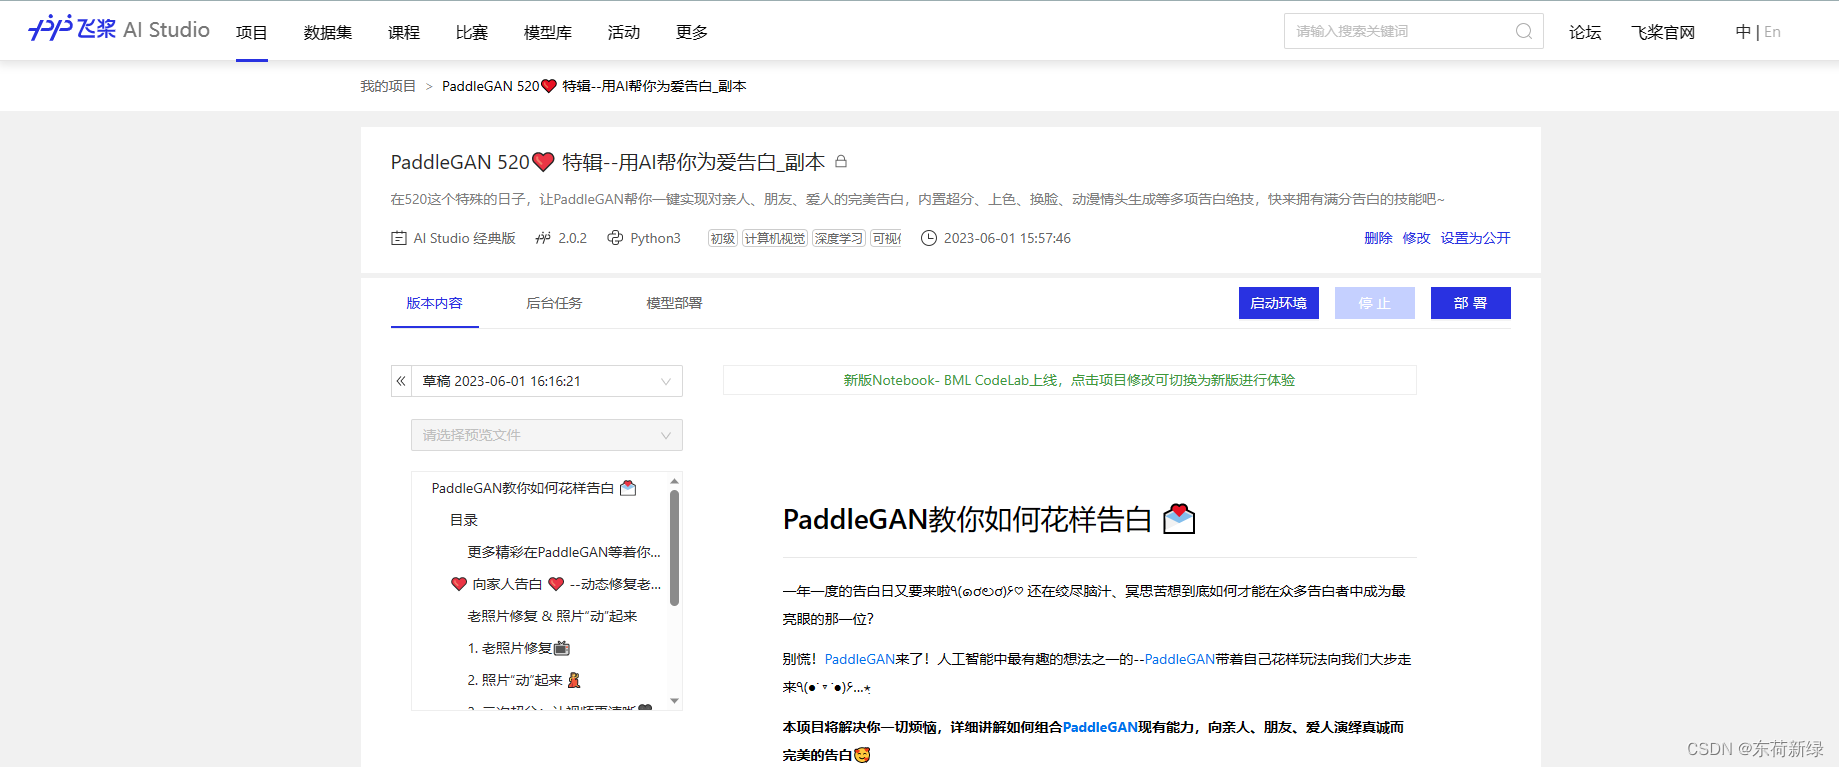This screenshot has width=1839, height=767.
Task: Open 比赛 in top navigation
Action: click(472, 32)
